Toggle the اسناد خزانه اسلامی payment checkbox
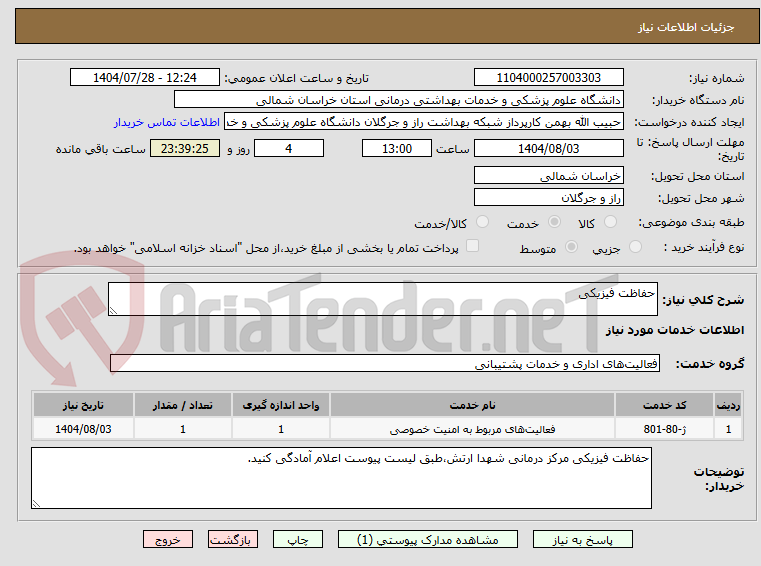Image resolution: width=761 pixels, height=566 pixels. (x=472, y=246)
